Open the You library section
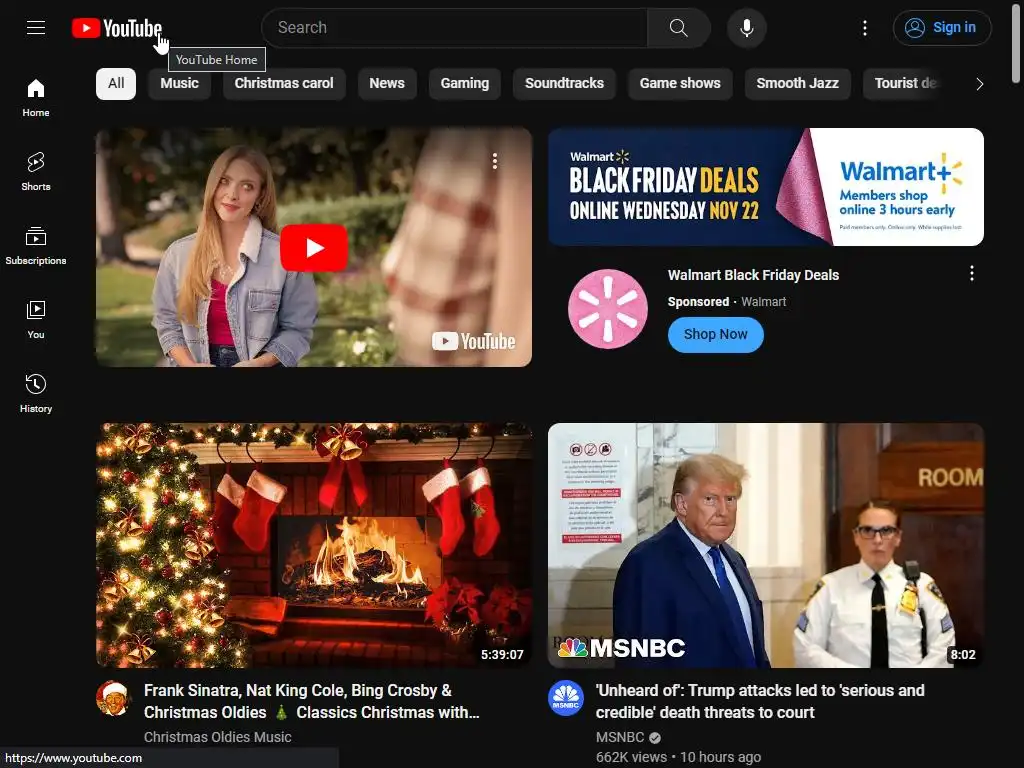The height and width of the screenshot is (768, 1024). (36, 319)
